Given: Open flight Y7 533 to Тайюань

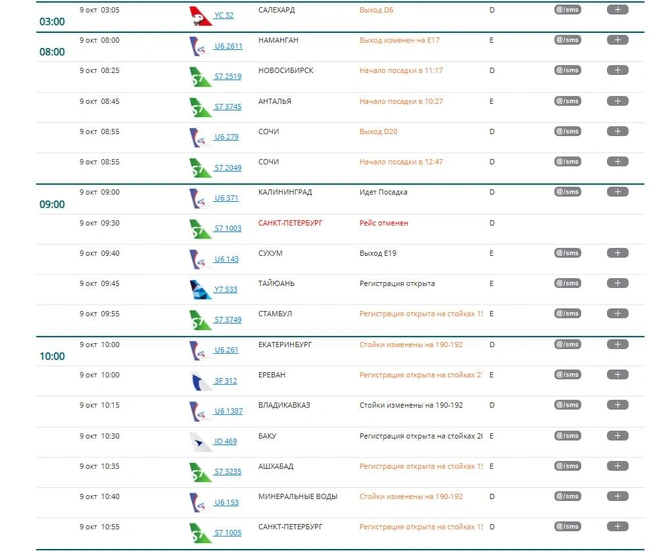Looking at the screenshot, I should [226, 289].
